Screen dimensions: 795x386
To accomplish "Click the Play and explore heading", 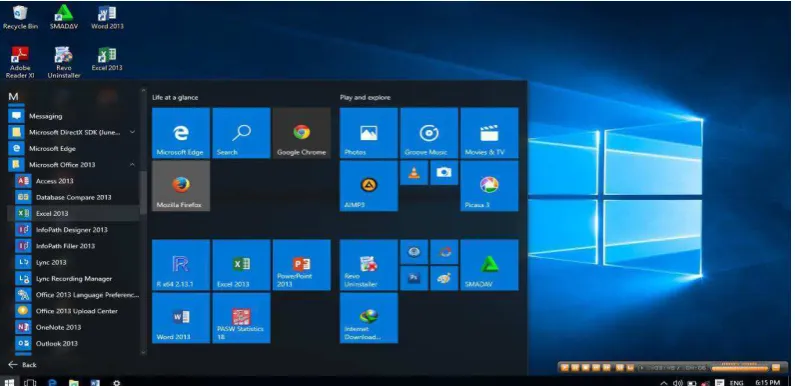I will click(365, 97).
